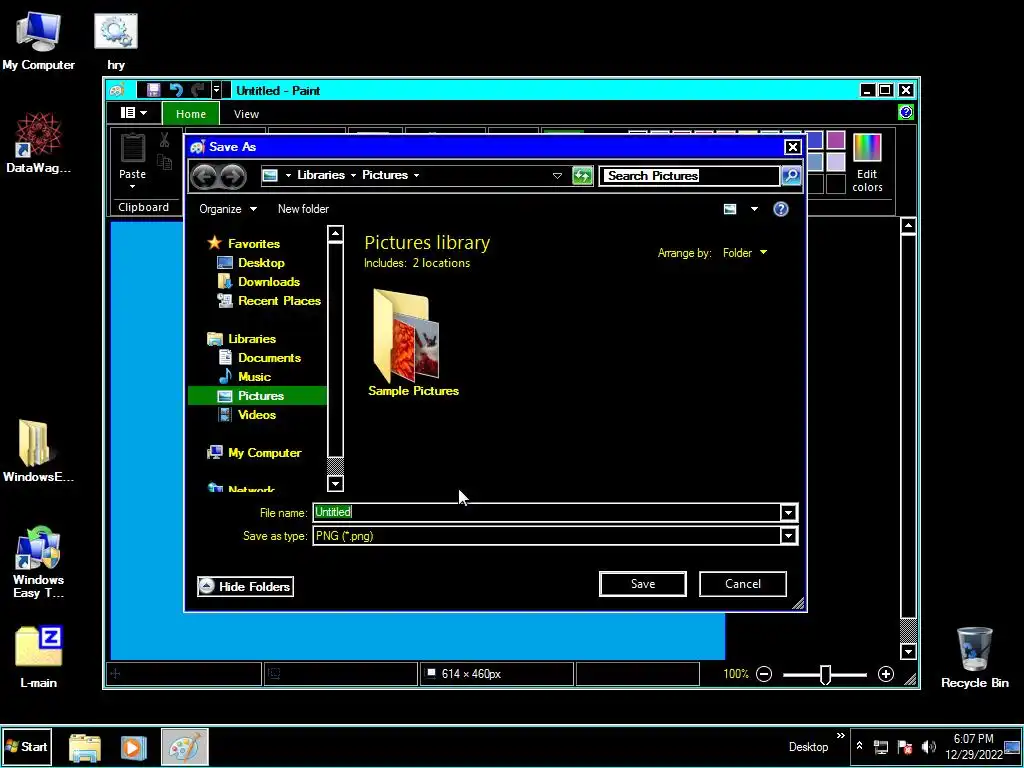Click the Back arrow in Save As dialog
This screenshot has height=768, width=1024.
click(204, 176)
